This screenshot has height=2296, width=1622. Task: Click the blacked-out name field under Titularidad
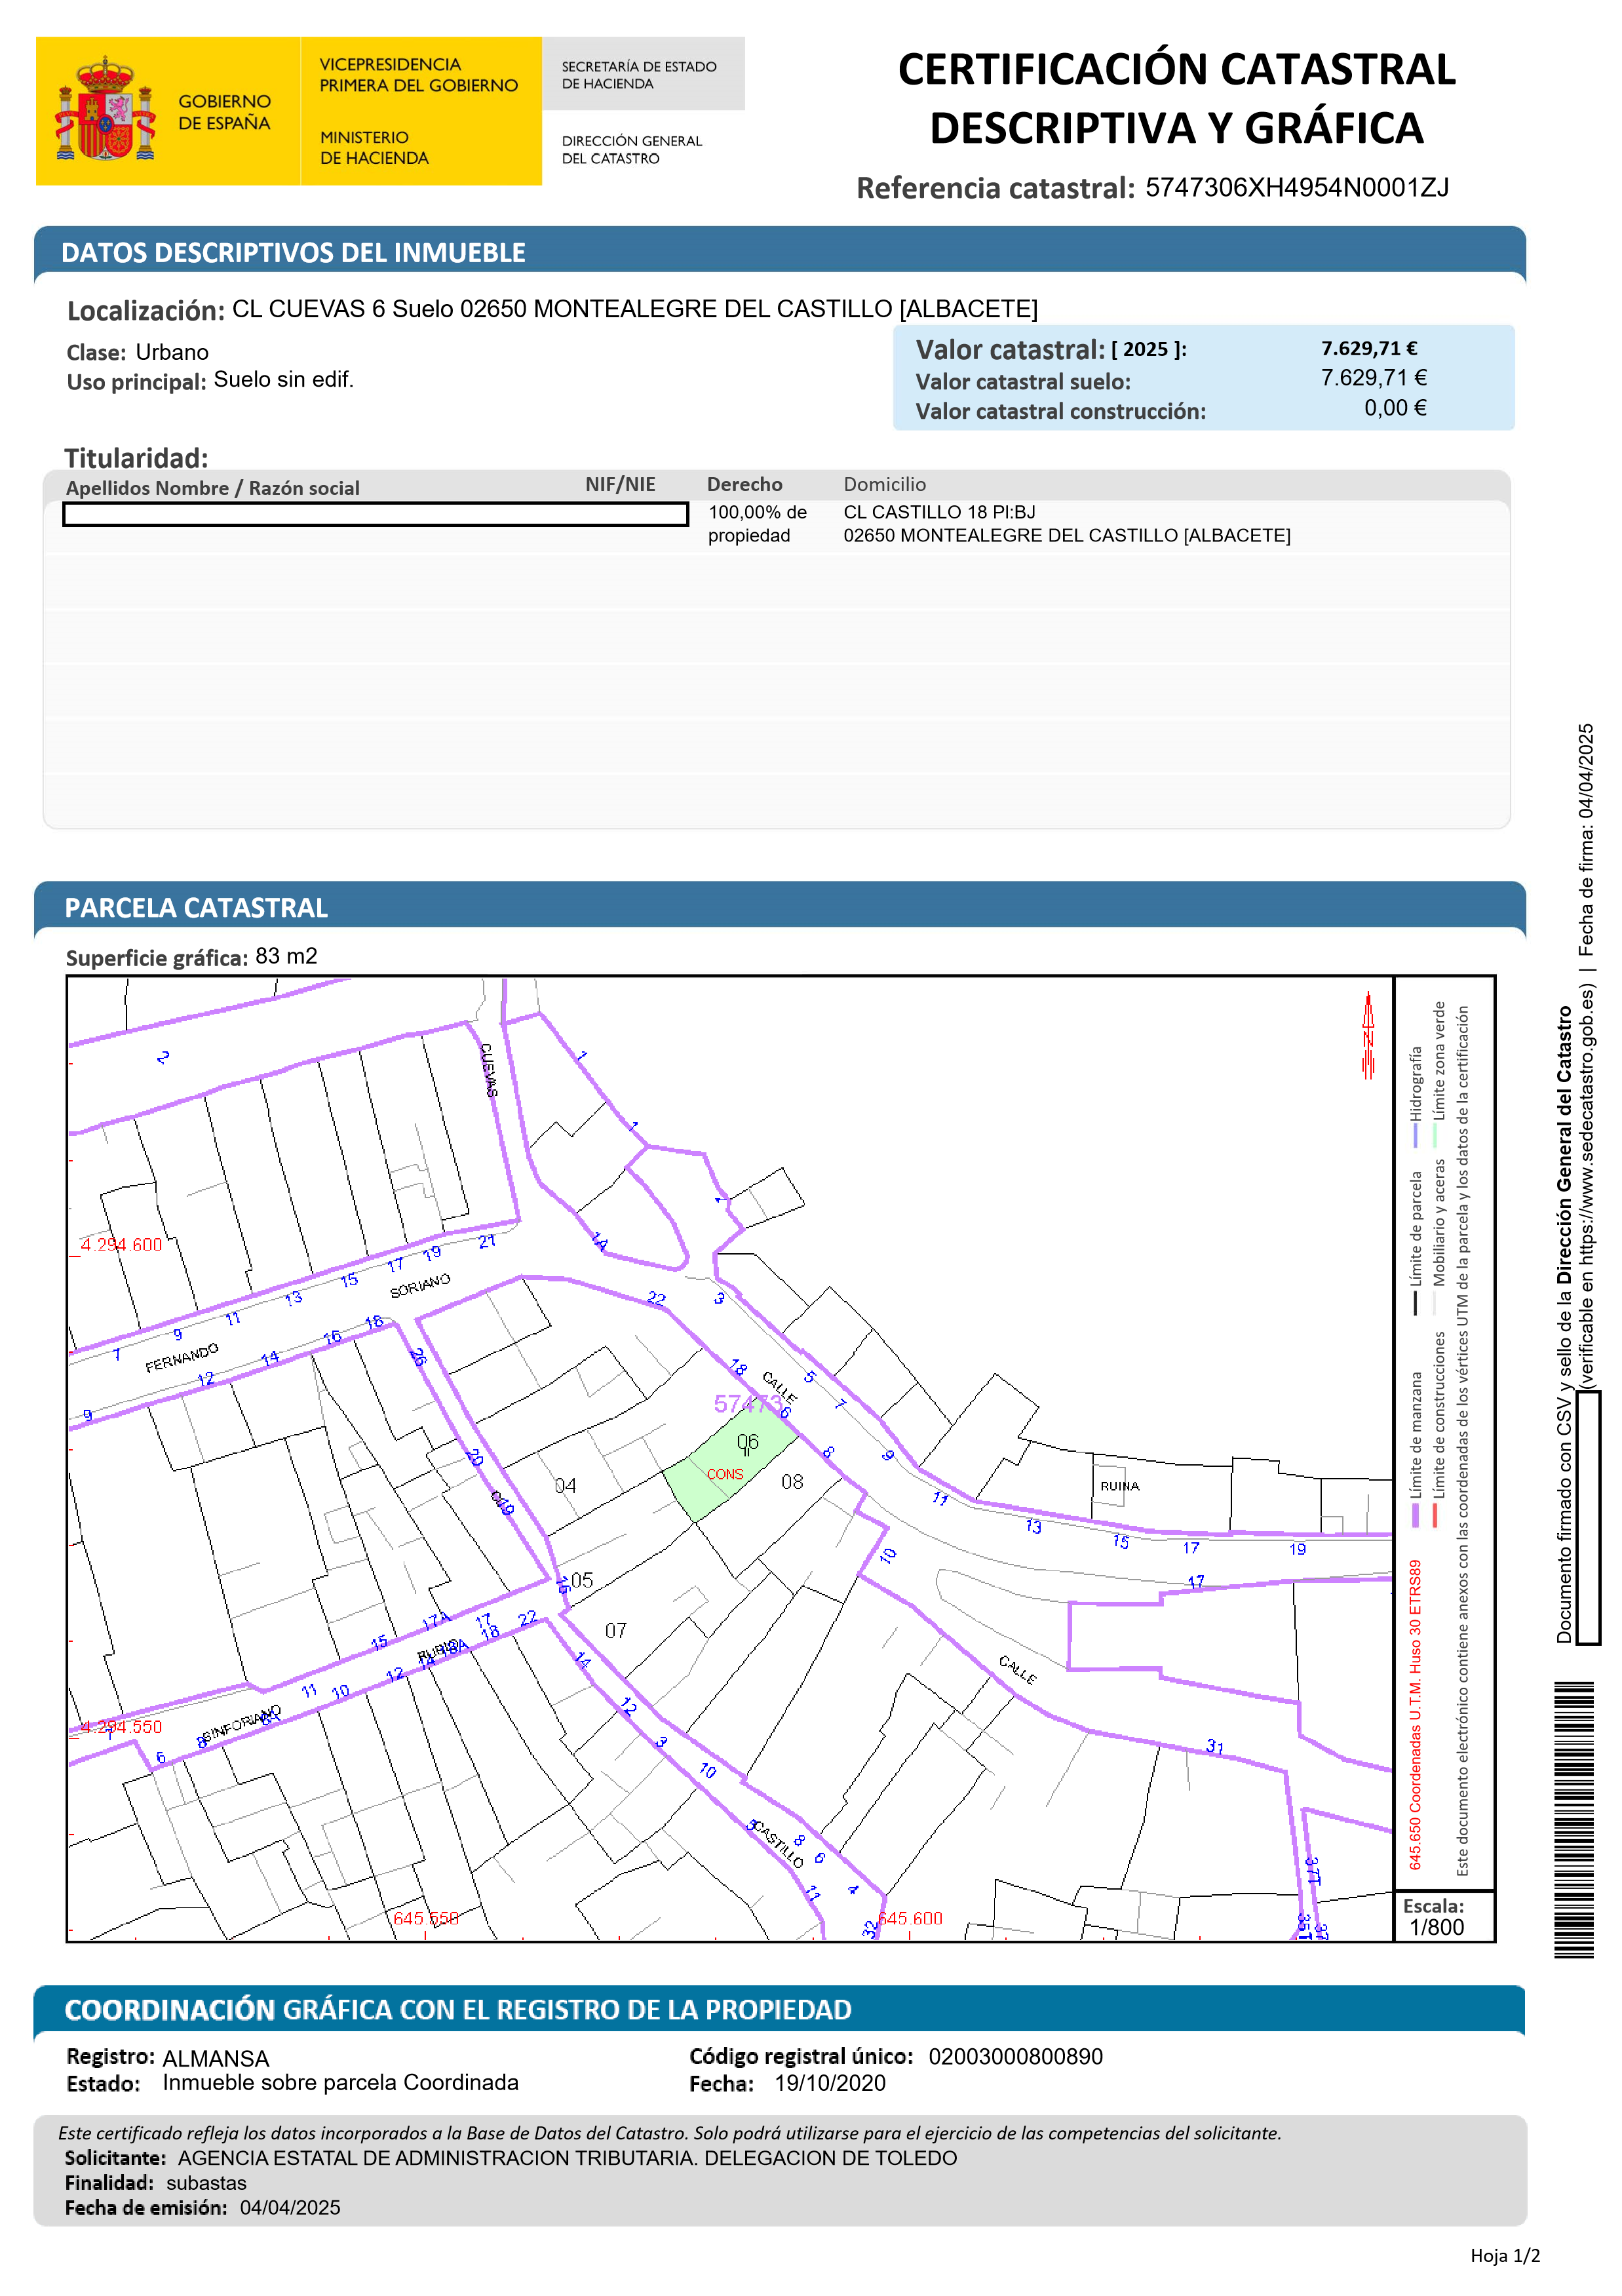pos(375,514)
